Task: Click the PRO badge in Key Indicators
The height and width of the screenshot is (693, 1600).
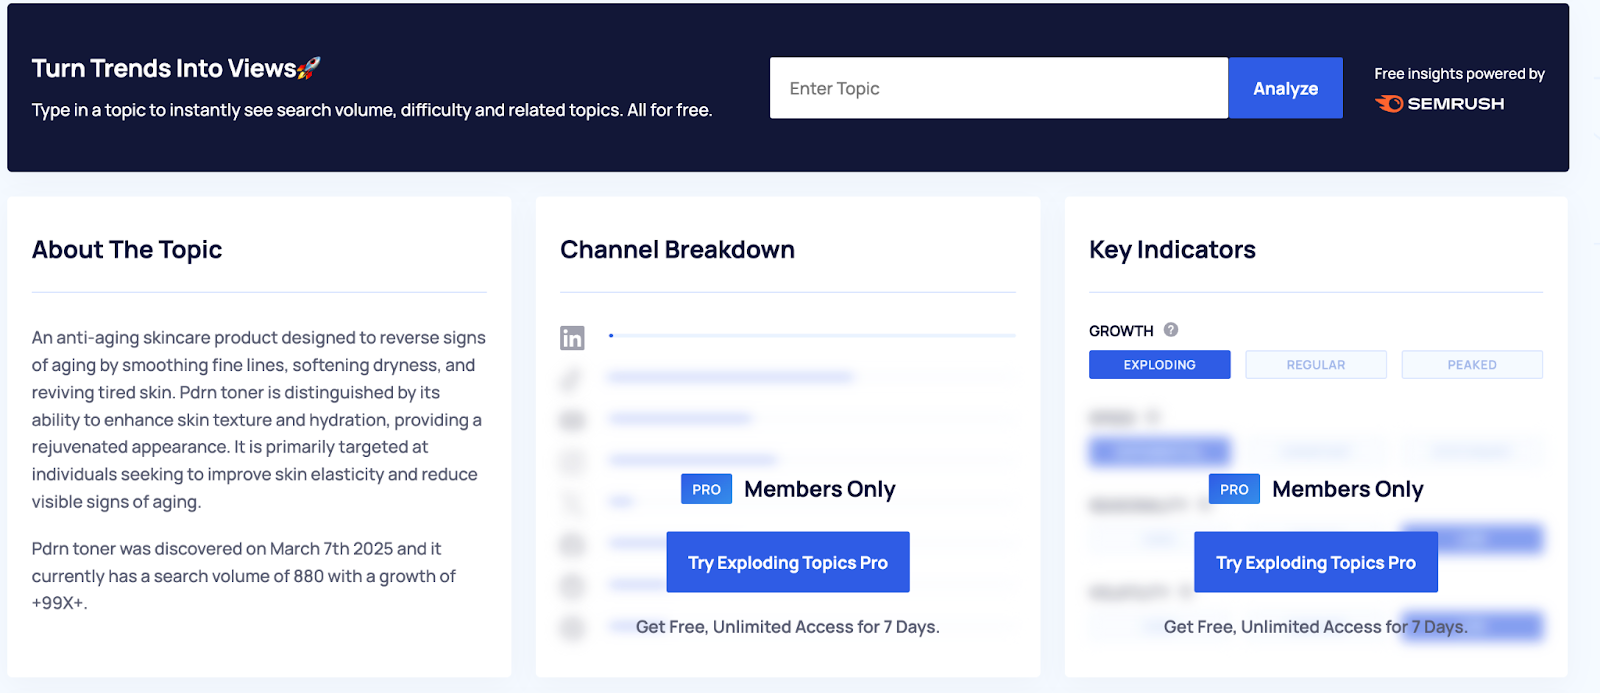Action: coord(1234,489)
